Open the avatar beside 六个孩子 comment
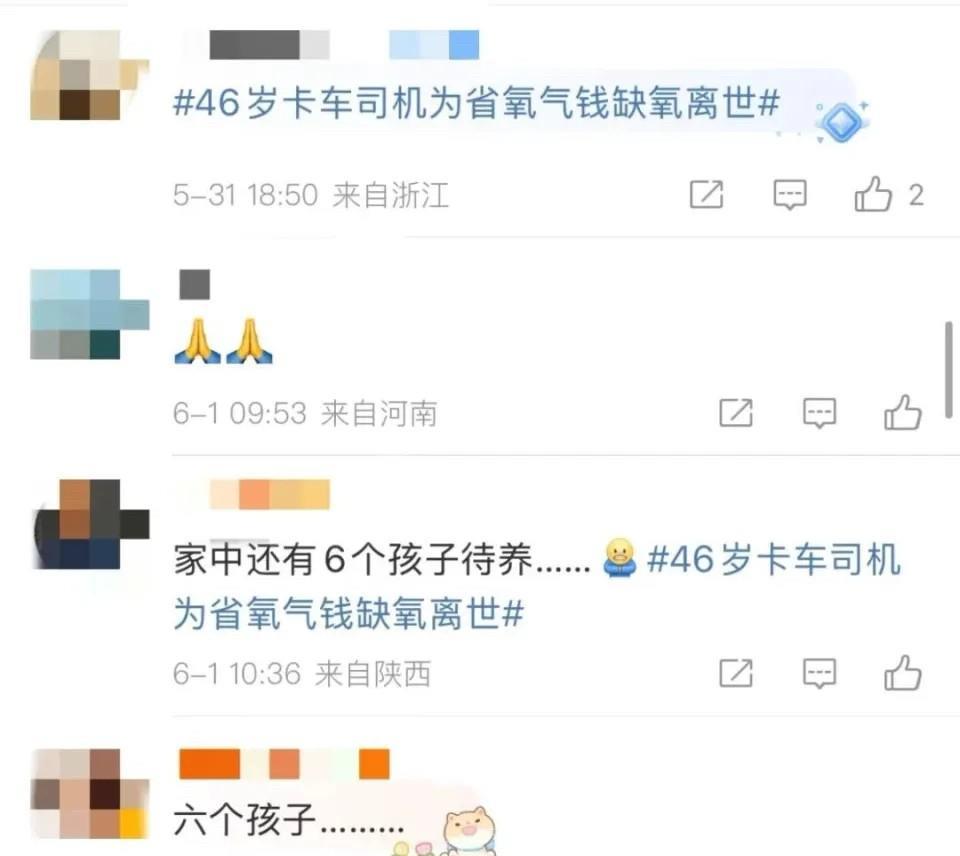The image size is (960, 856). (x=89, y=794)
